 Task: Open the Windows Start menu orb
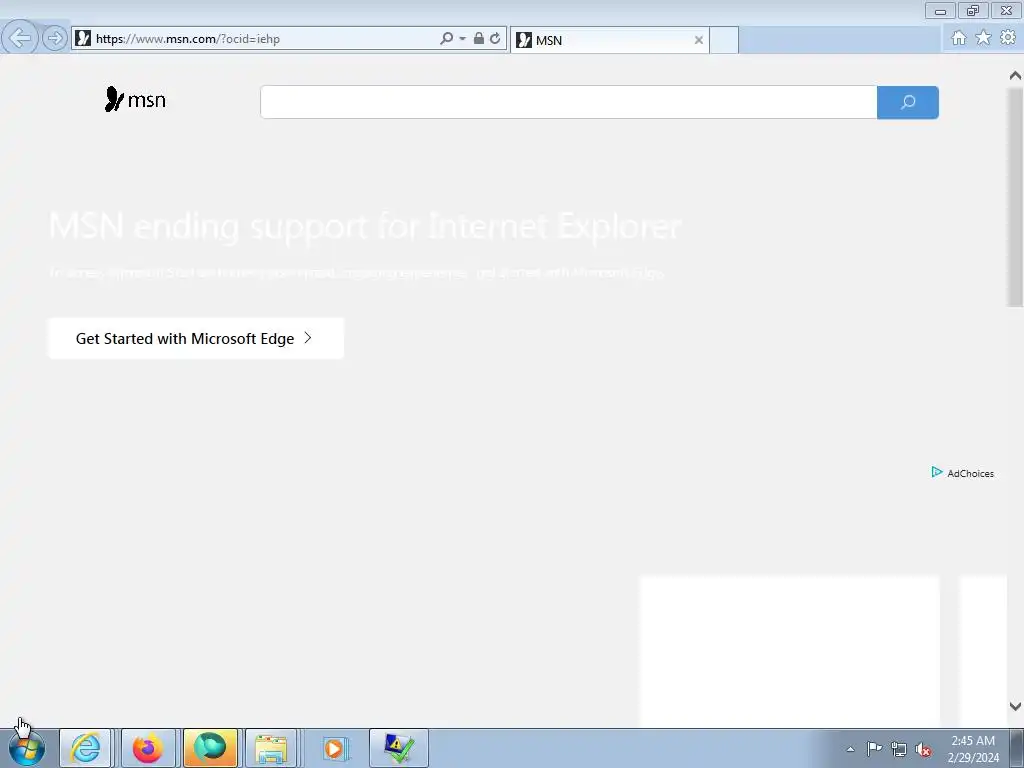[27, 748]
